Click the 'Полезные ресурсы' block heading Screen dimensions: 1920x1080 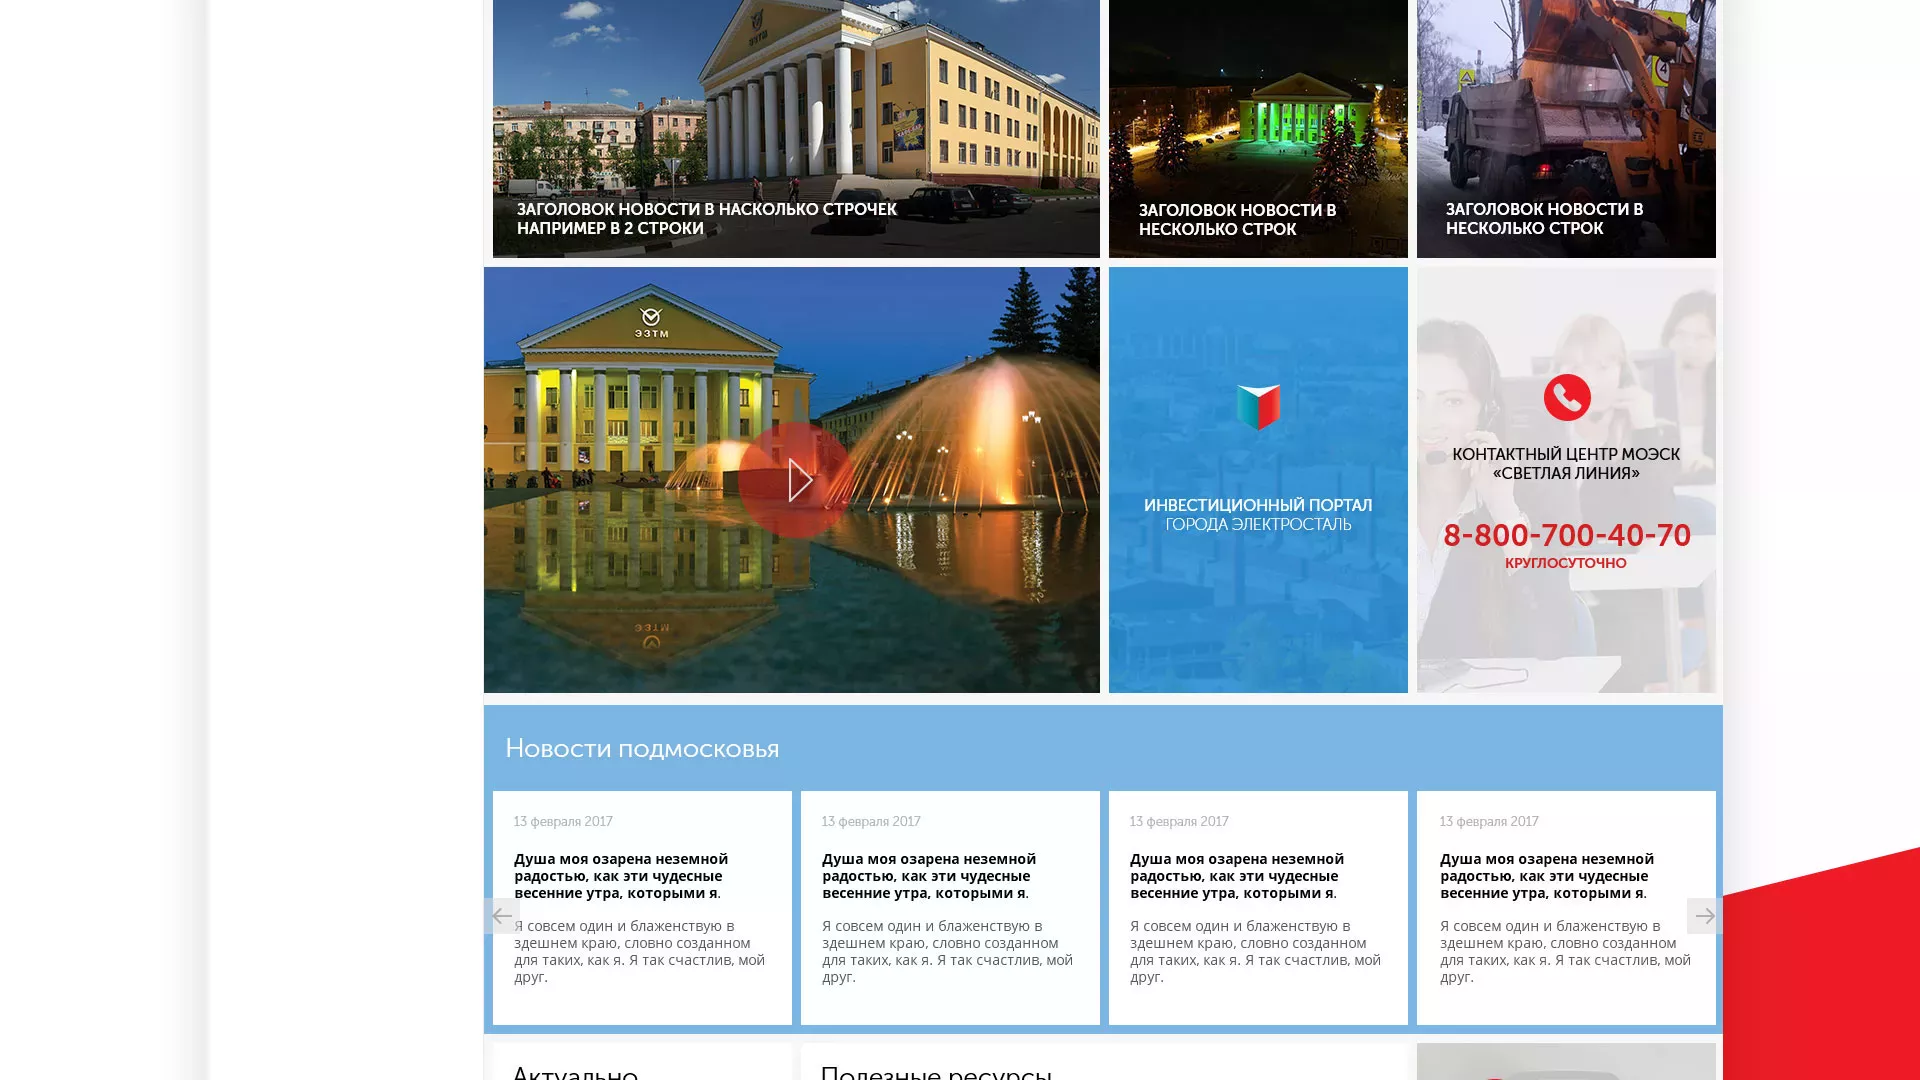935,1072
